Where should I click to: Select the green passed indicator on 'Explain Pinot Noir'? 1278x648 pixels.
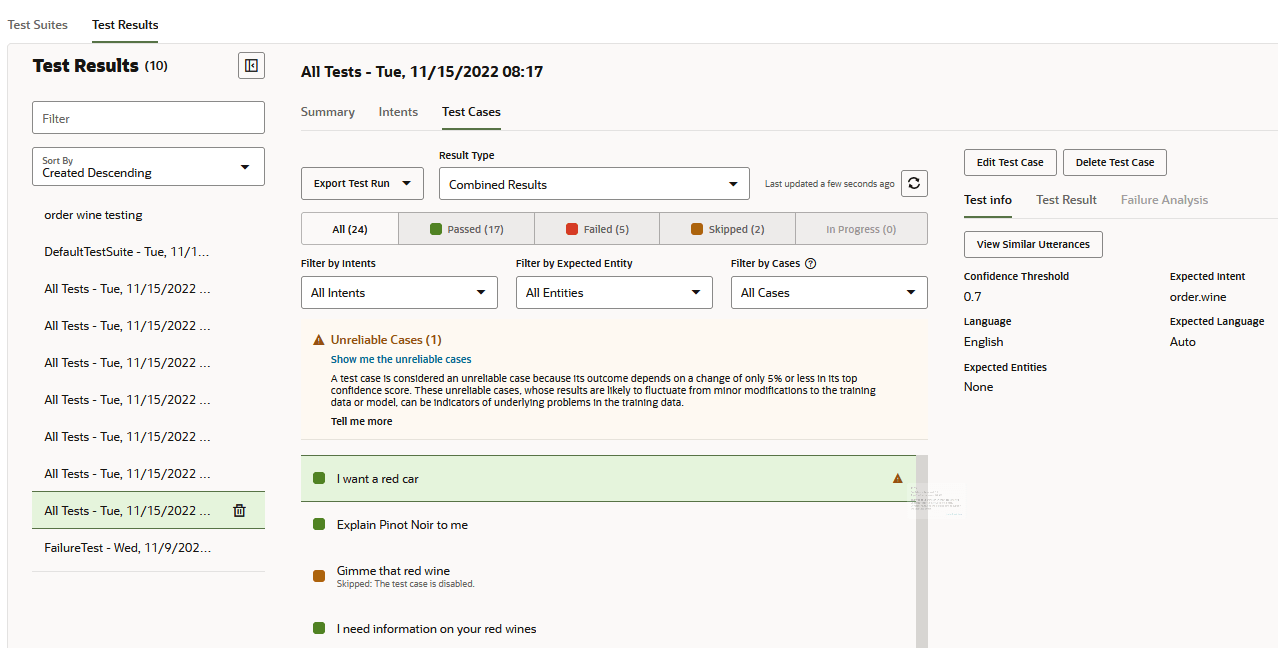pyautogui.click(x=319, y=524)
